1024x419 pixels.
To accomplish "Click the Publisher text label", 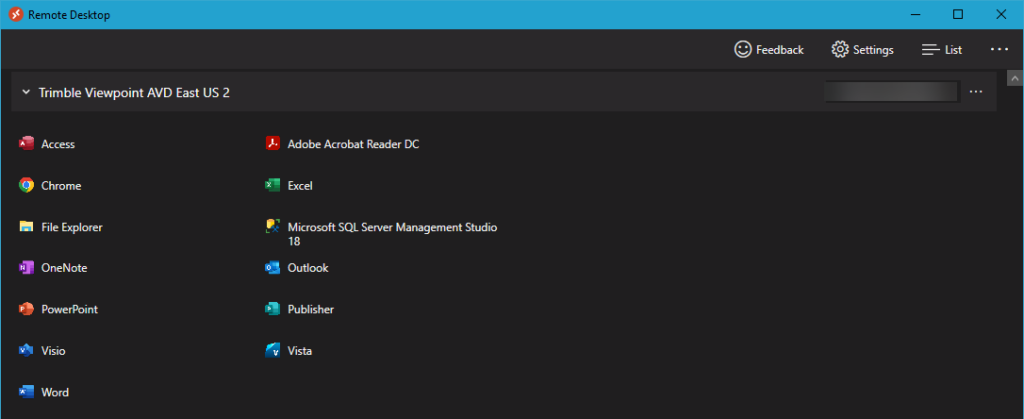I will point(311,309).
